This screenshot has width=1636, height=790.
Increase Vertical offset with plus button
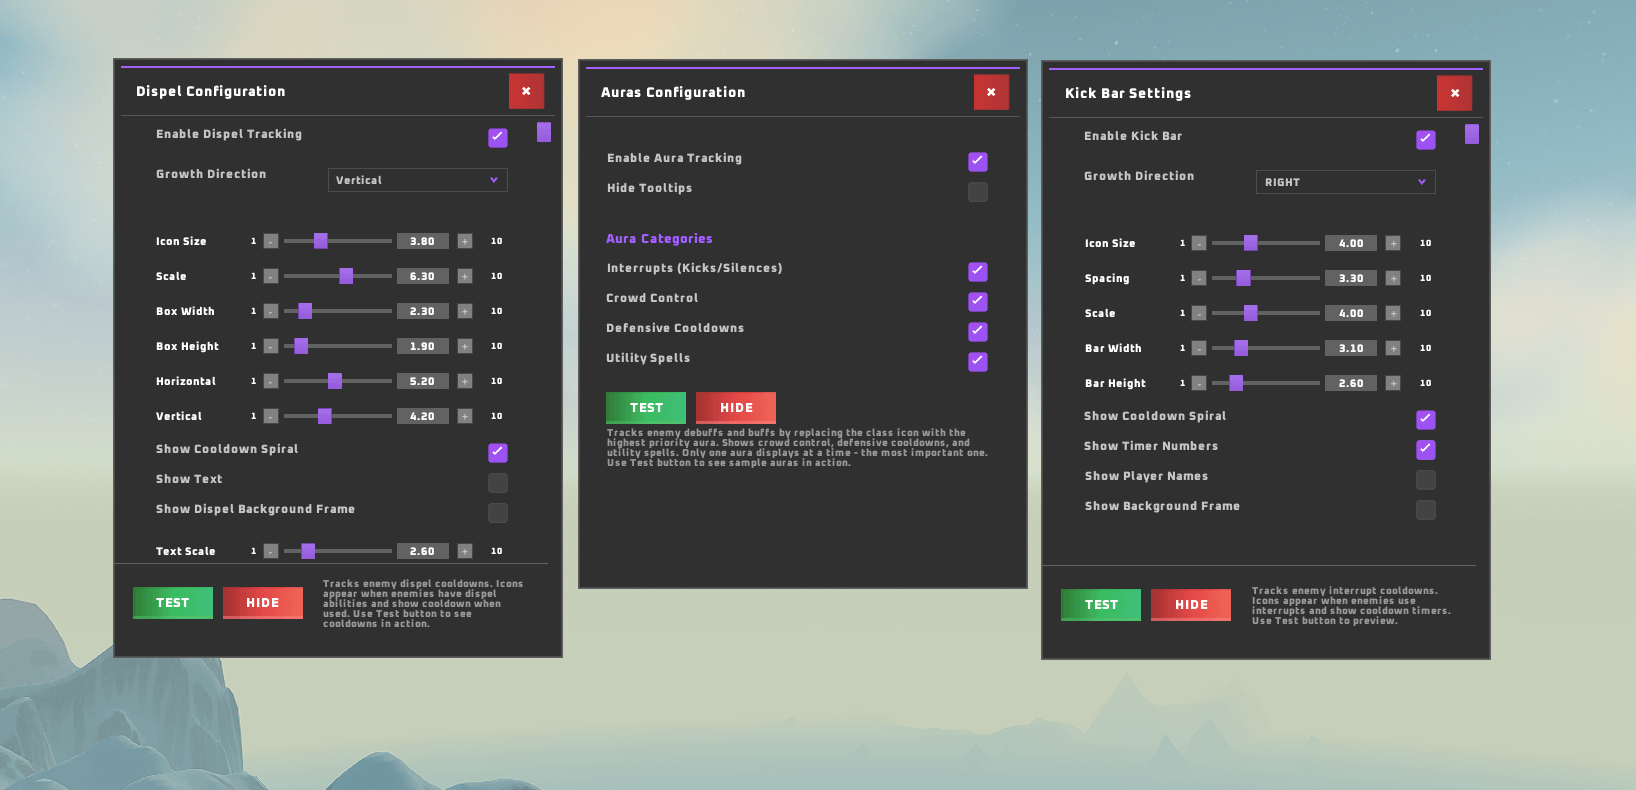(x=465, y=416)
